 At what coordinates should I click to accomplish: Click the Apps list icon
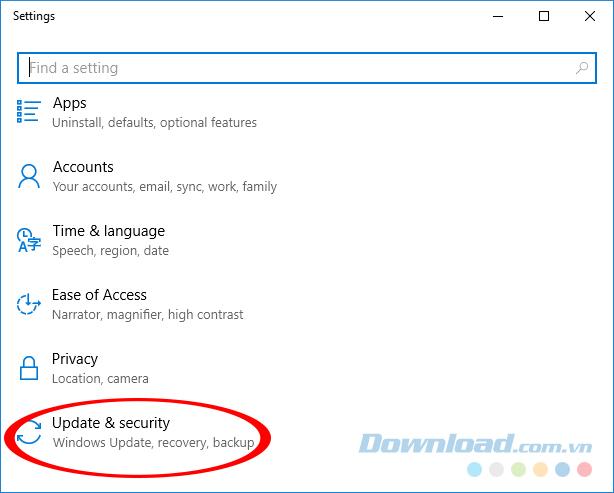(x=29, y=112)
